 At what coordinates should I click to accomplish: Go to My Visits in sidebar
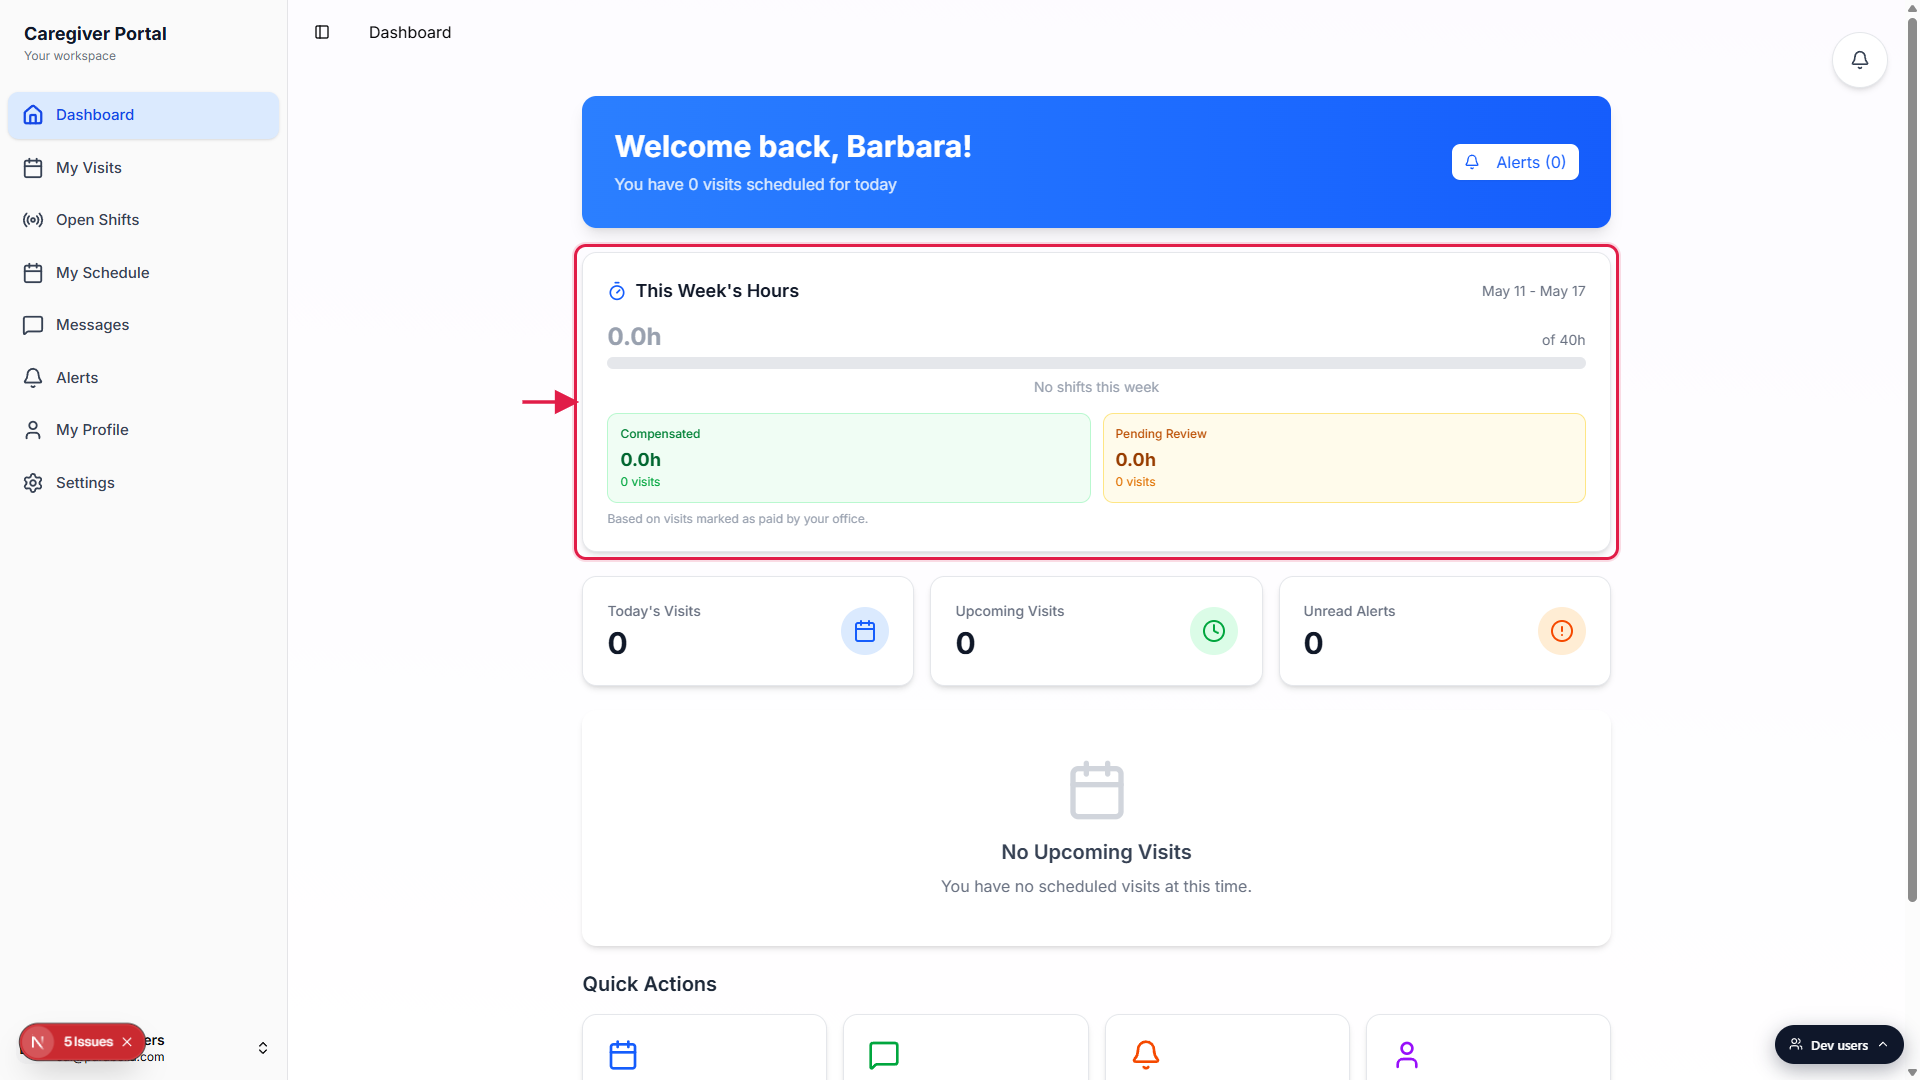pos(143,168)
